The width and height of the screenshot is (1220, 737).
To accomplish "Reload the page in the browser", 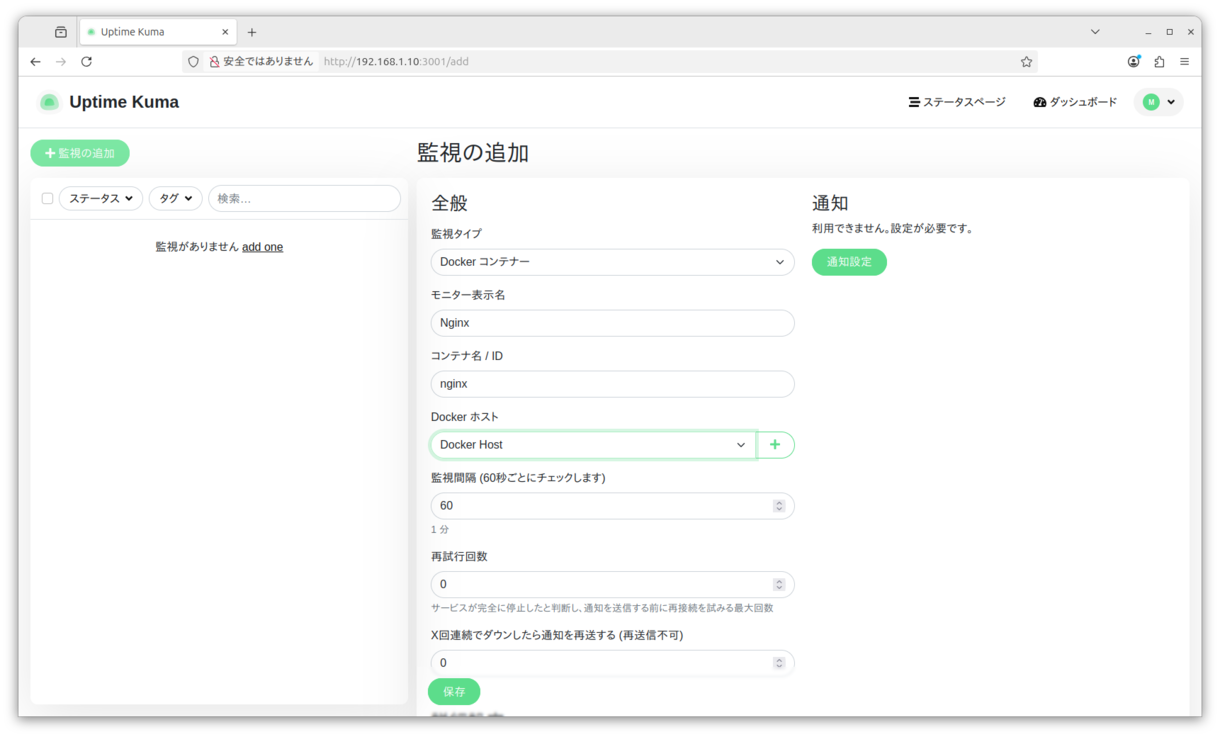I will pos(87,62).
